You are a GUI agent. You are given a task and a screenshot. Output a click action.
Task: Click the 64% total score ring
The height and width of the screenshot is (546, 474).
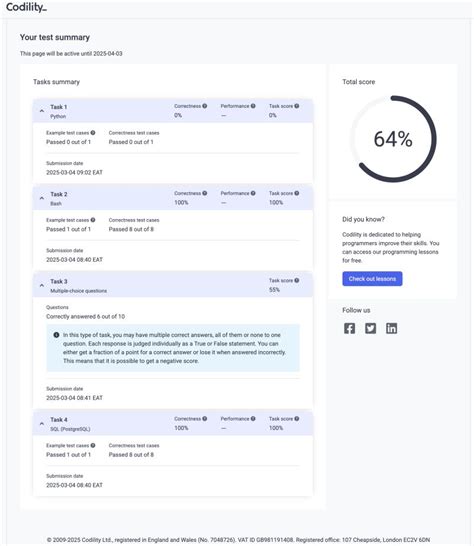click(393, 139)
